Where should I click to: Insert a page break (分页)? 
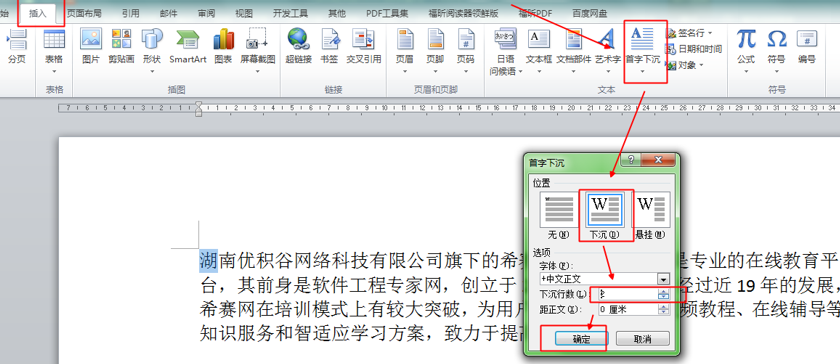click(16, 47)
